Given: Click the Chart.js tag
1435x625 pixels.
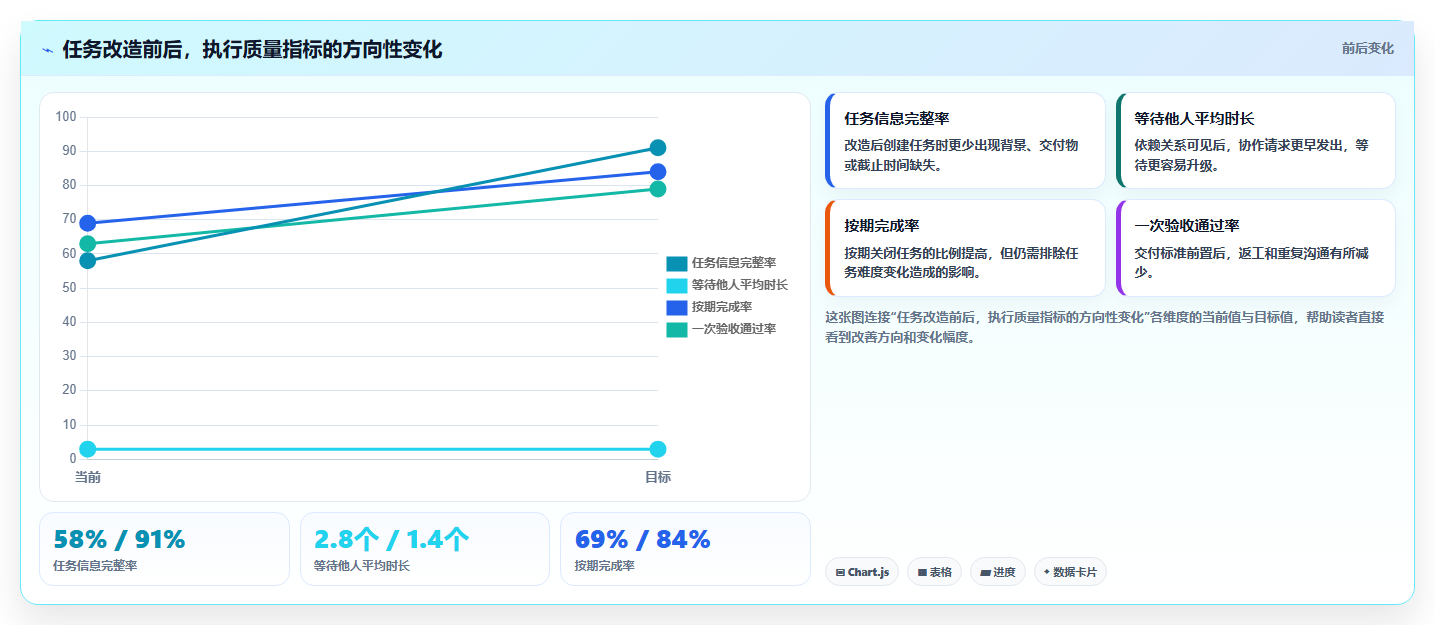Looking at the screenshot, I should pyautogui.click(x=862, y=572).
